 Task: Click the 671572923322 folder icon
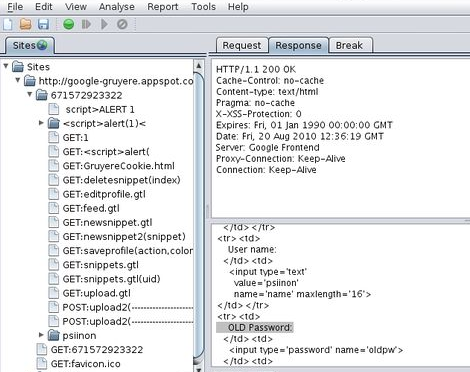click(42, 95)
